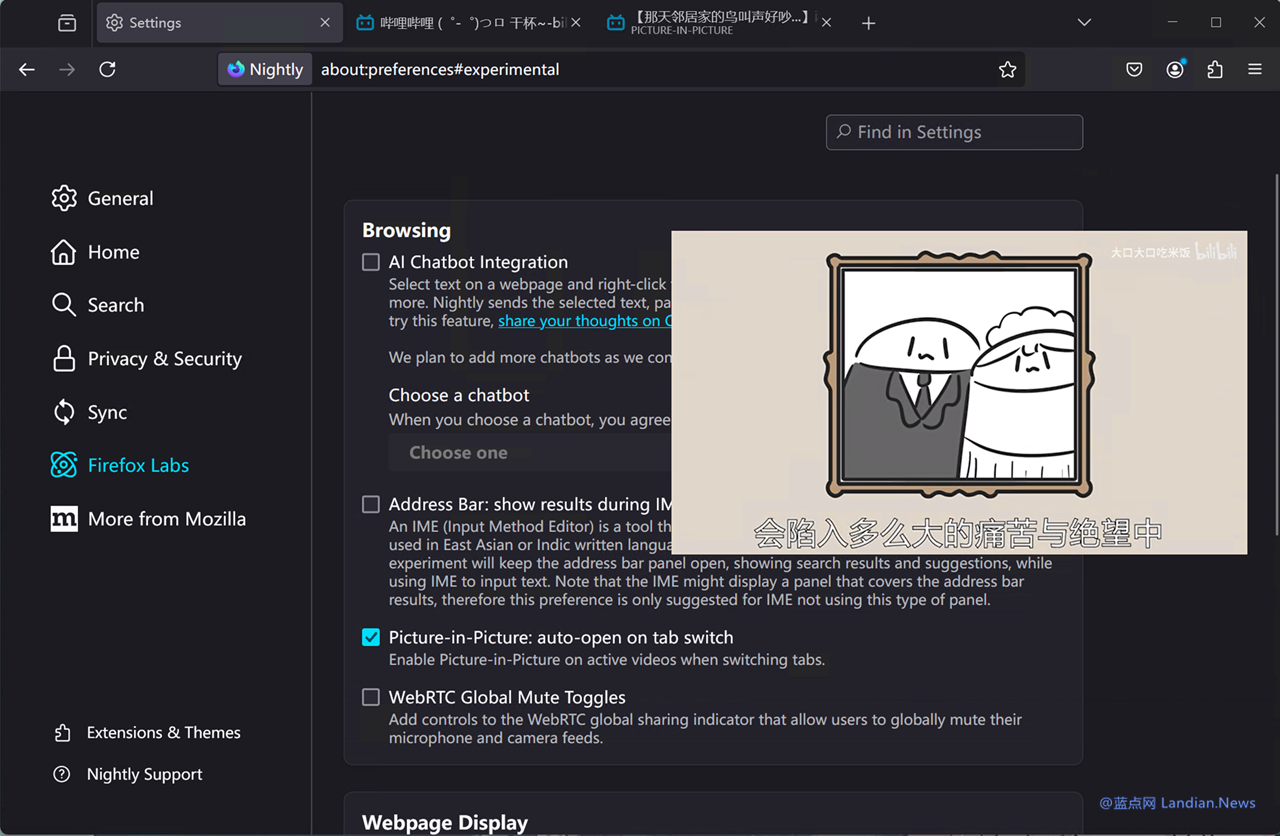This screenshot has height=836, width=1280.
Task: Click the Nightly Support question icon
Action: (x=62, y=774)
